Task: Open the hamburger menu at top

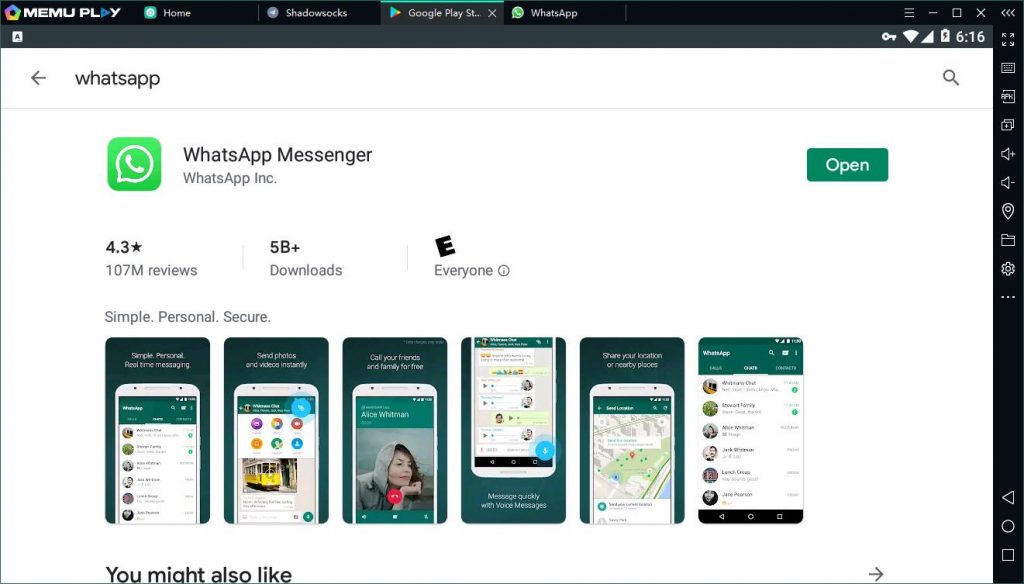Action: pos(908,13)
